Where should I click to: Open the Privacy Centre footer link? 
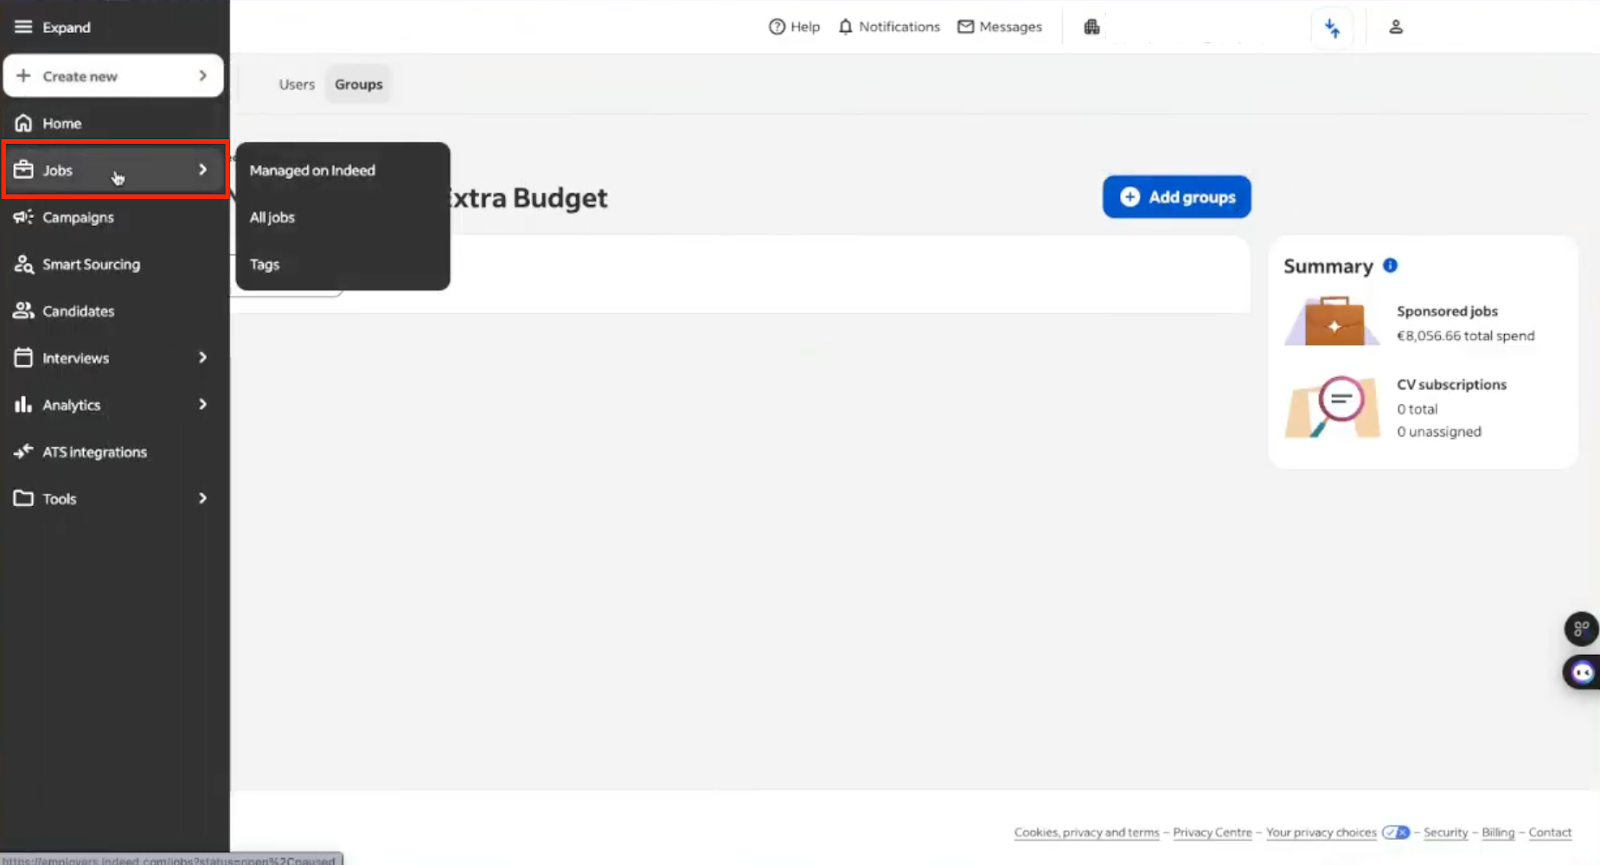[1212, 832]
